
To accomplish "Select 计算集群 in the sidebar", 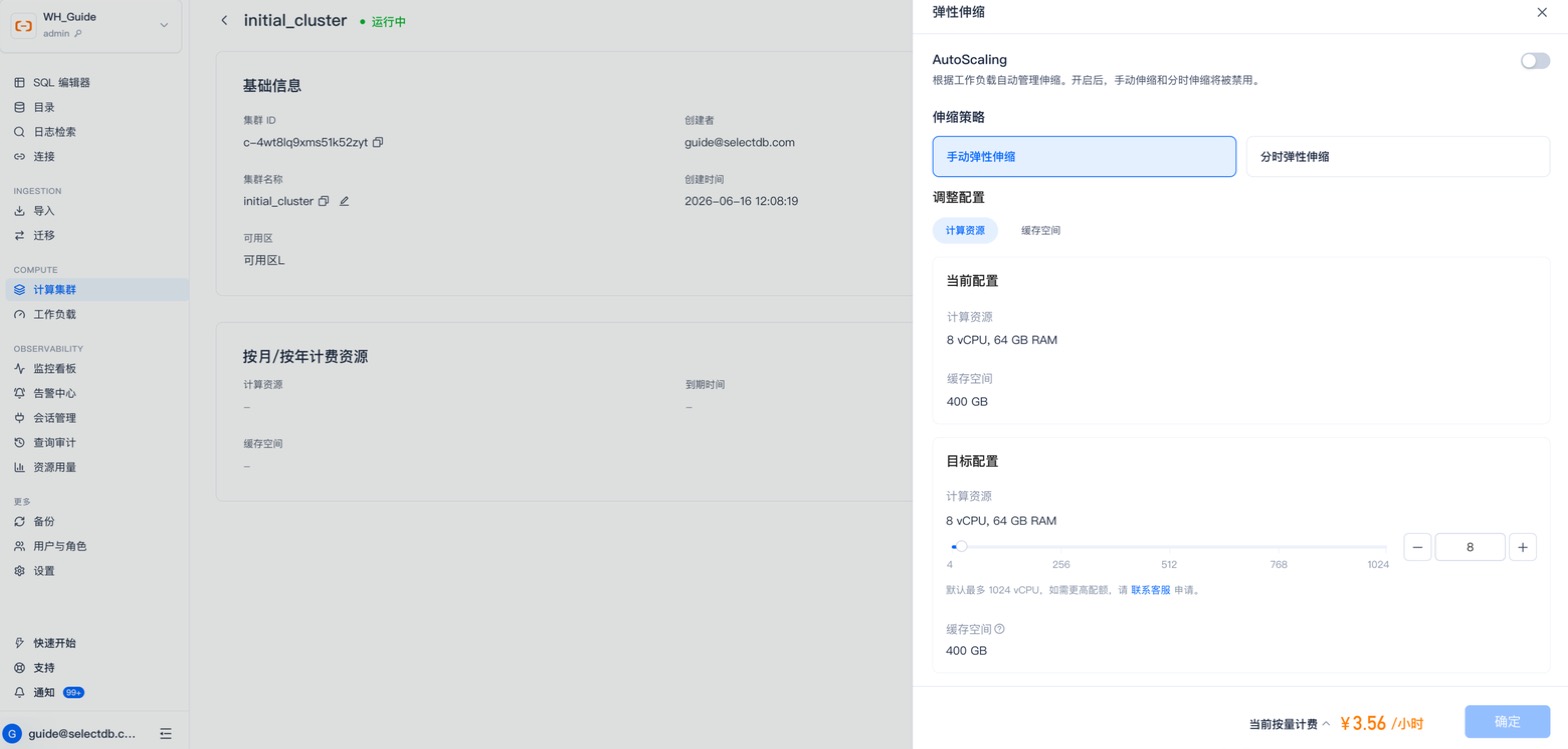I will click(x=96, y=290).
